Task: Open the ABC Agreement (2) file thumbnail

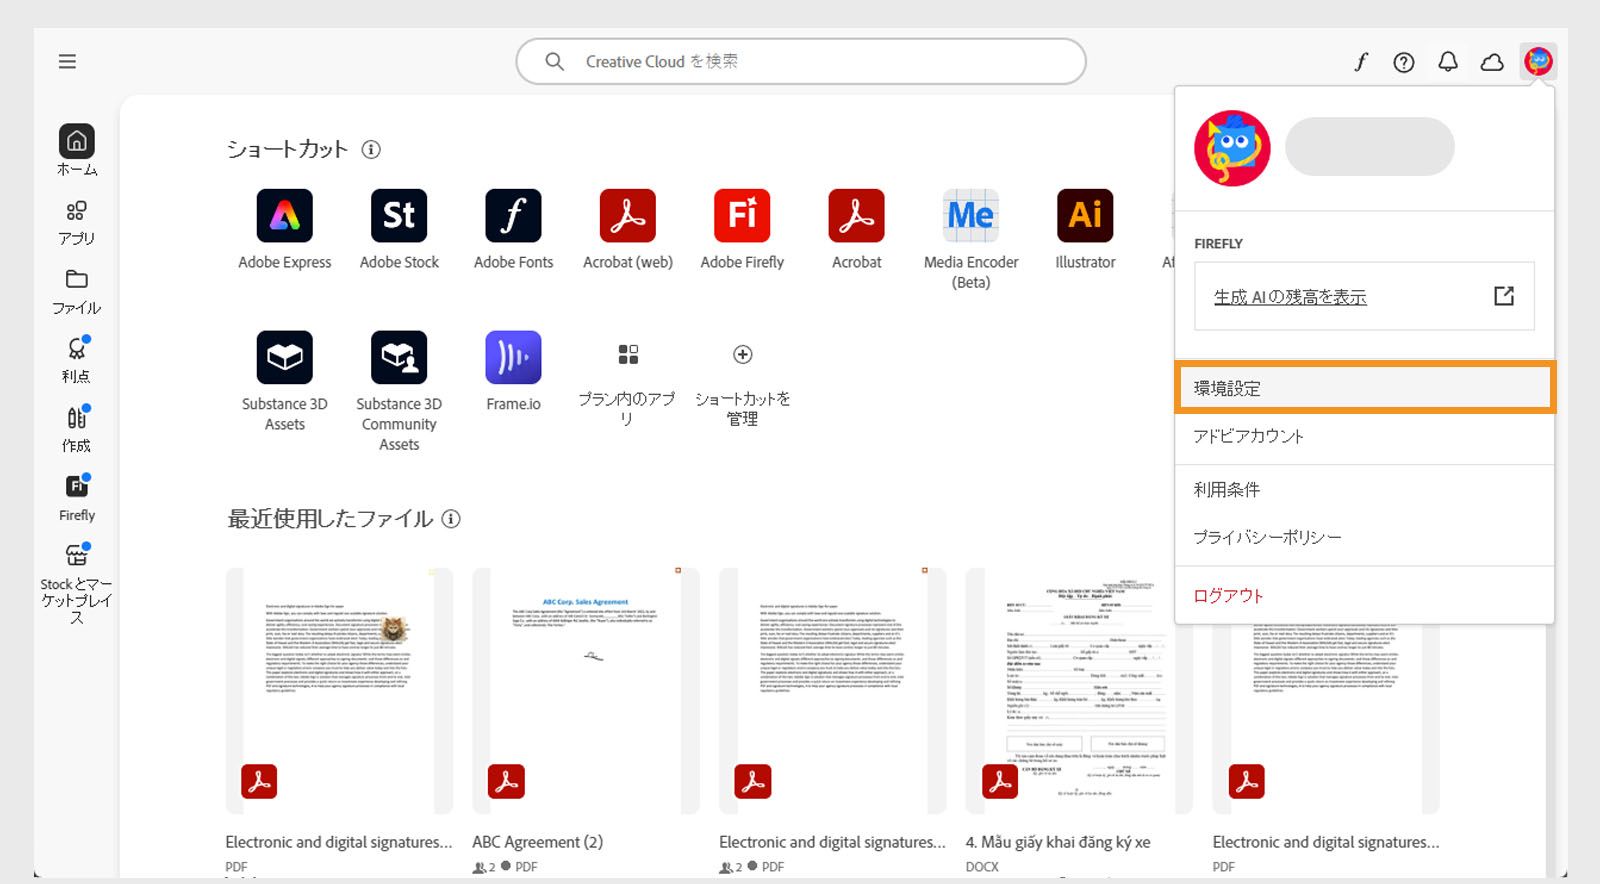Action: coord(586,691)
